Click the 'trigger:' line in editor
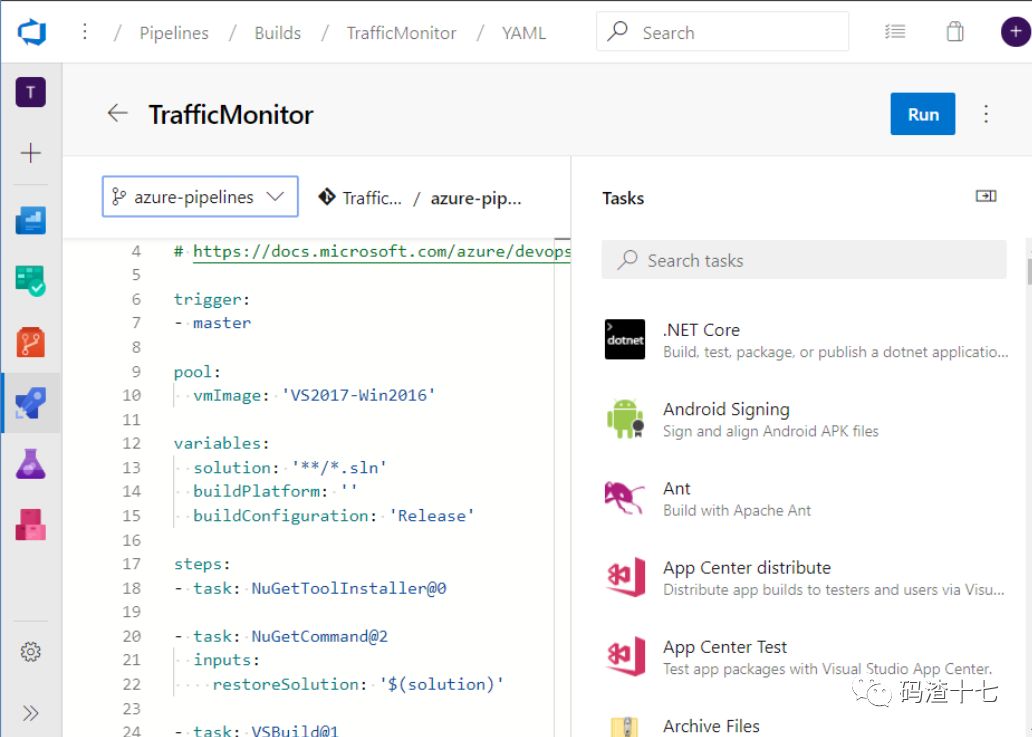 coord(212,299)
